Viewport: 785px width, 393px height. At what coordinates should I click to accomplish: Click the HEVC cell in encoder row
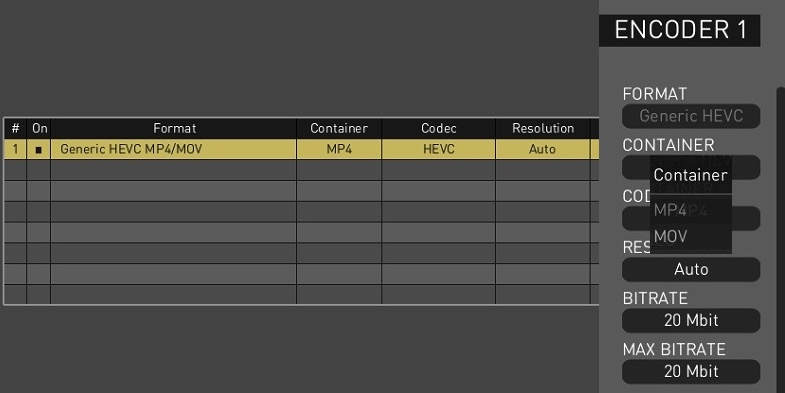[439, 149]
